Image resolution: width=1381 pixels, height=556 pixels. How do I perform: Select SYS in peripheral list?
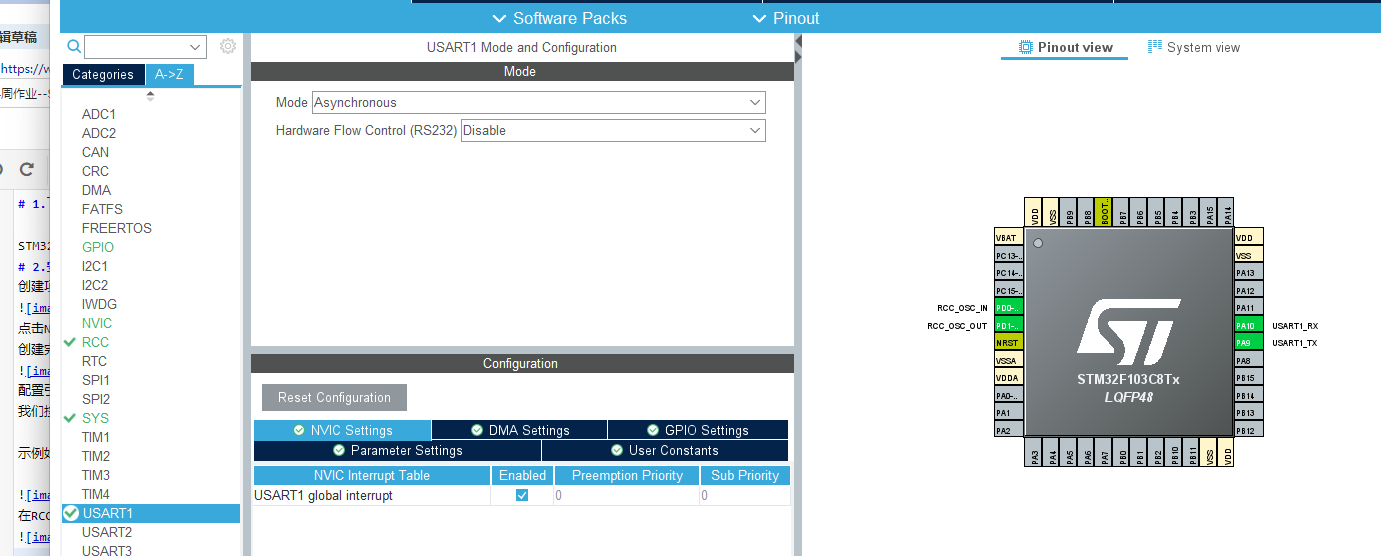[96, 418]
